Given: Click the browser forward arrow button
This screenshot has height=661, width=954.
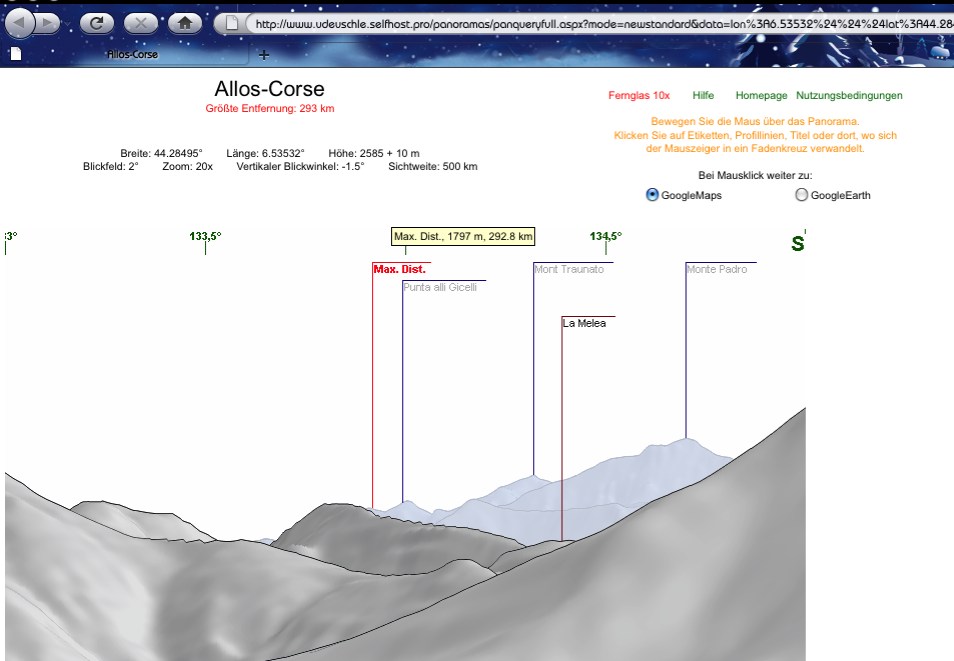Looking at the screenshot, I should click(x=47, y=22).
